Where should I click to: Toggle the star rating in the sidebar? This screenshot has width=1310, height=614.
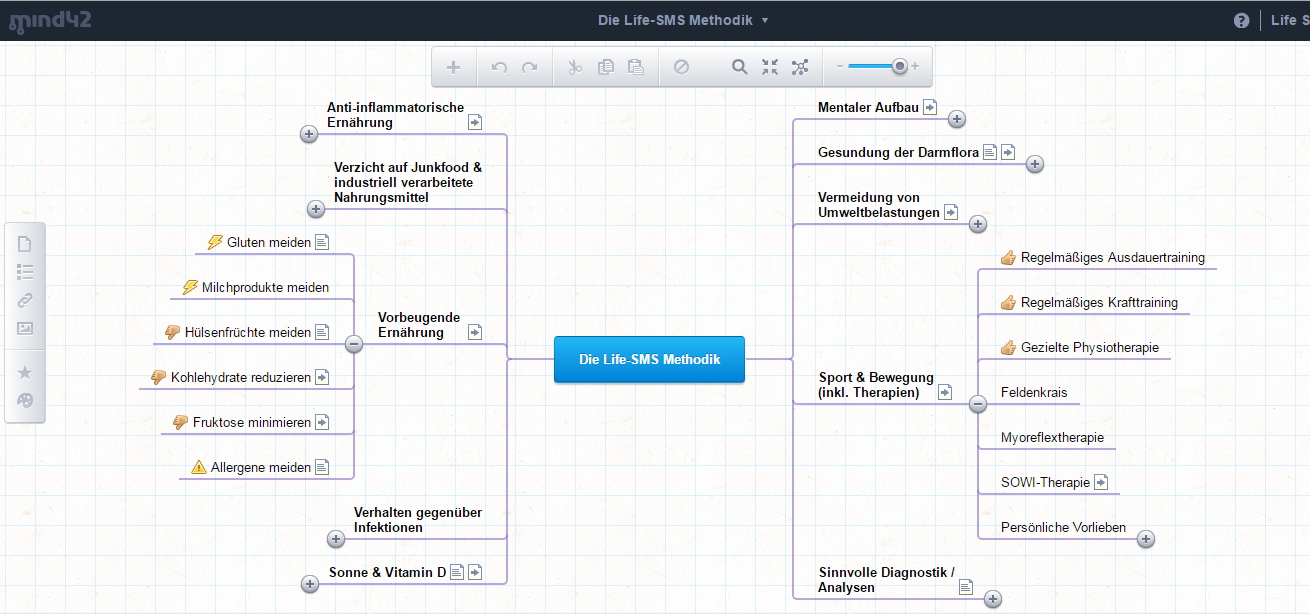click(24, 371)
